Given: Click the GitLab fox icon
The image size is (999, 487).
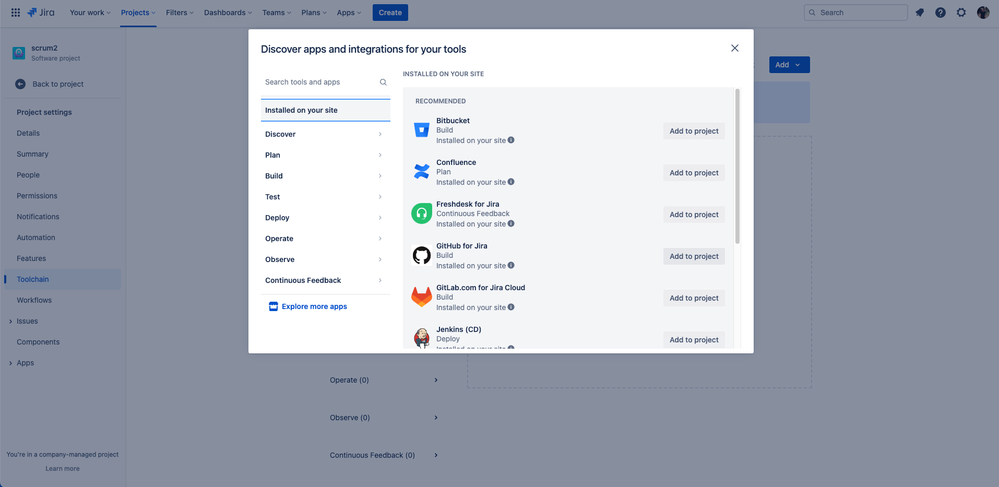Looking at the screenshot, I should (421, 298).
